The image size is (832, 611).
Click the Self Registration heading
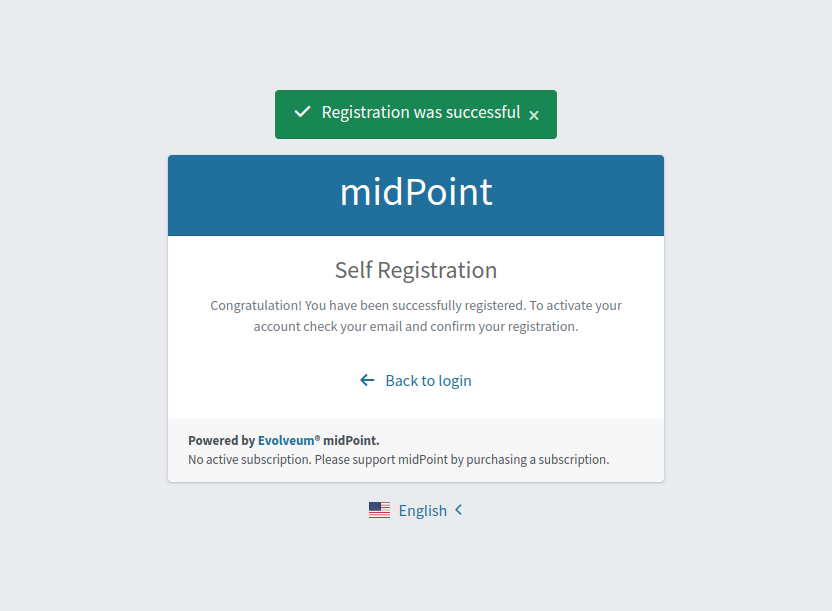pos(416,270)
